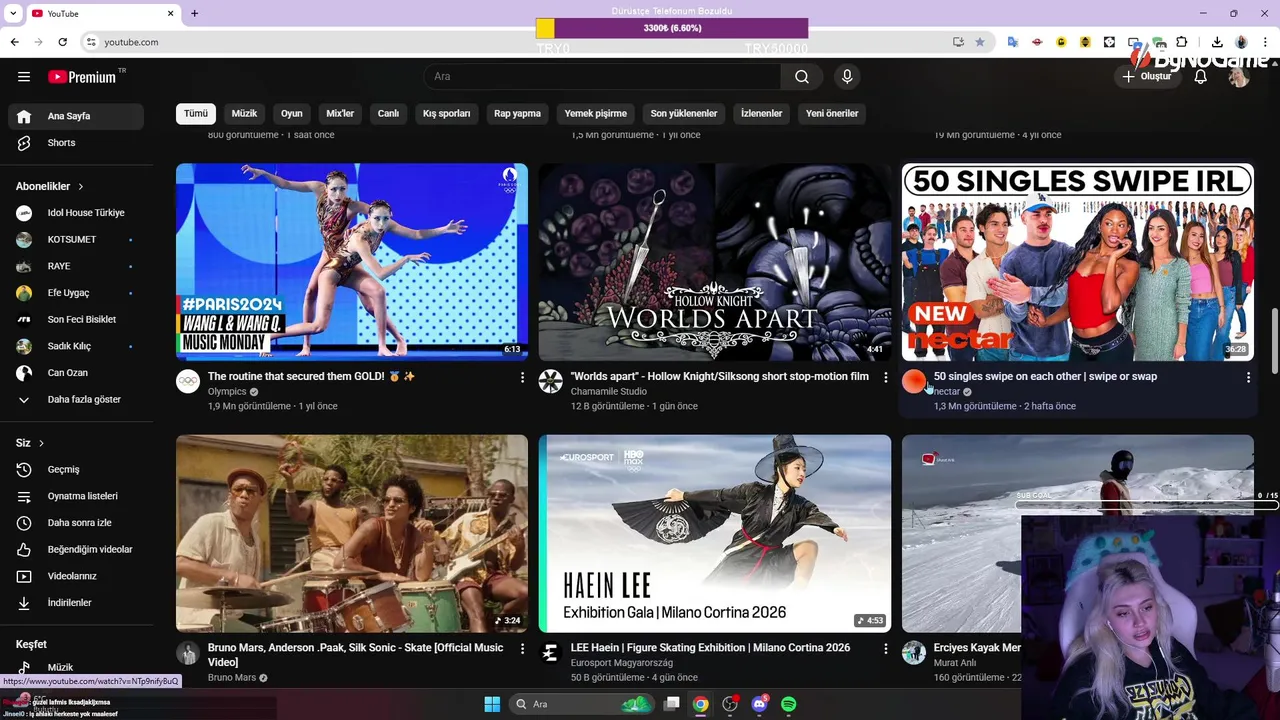The width and height of the screenshot is (1280, 720).
Task: Open İndirilenler downloads
Action: [76, 603]
